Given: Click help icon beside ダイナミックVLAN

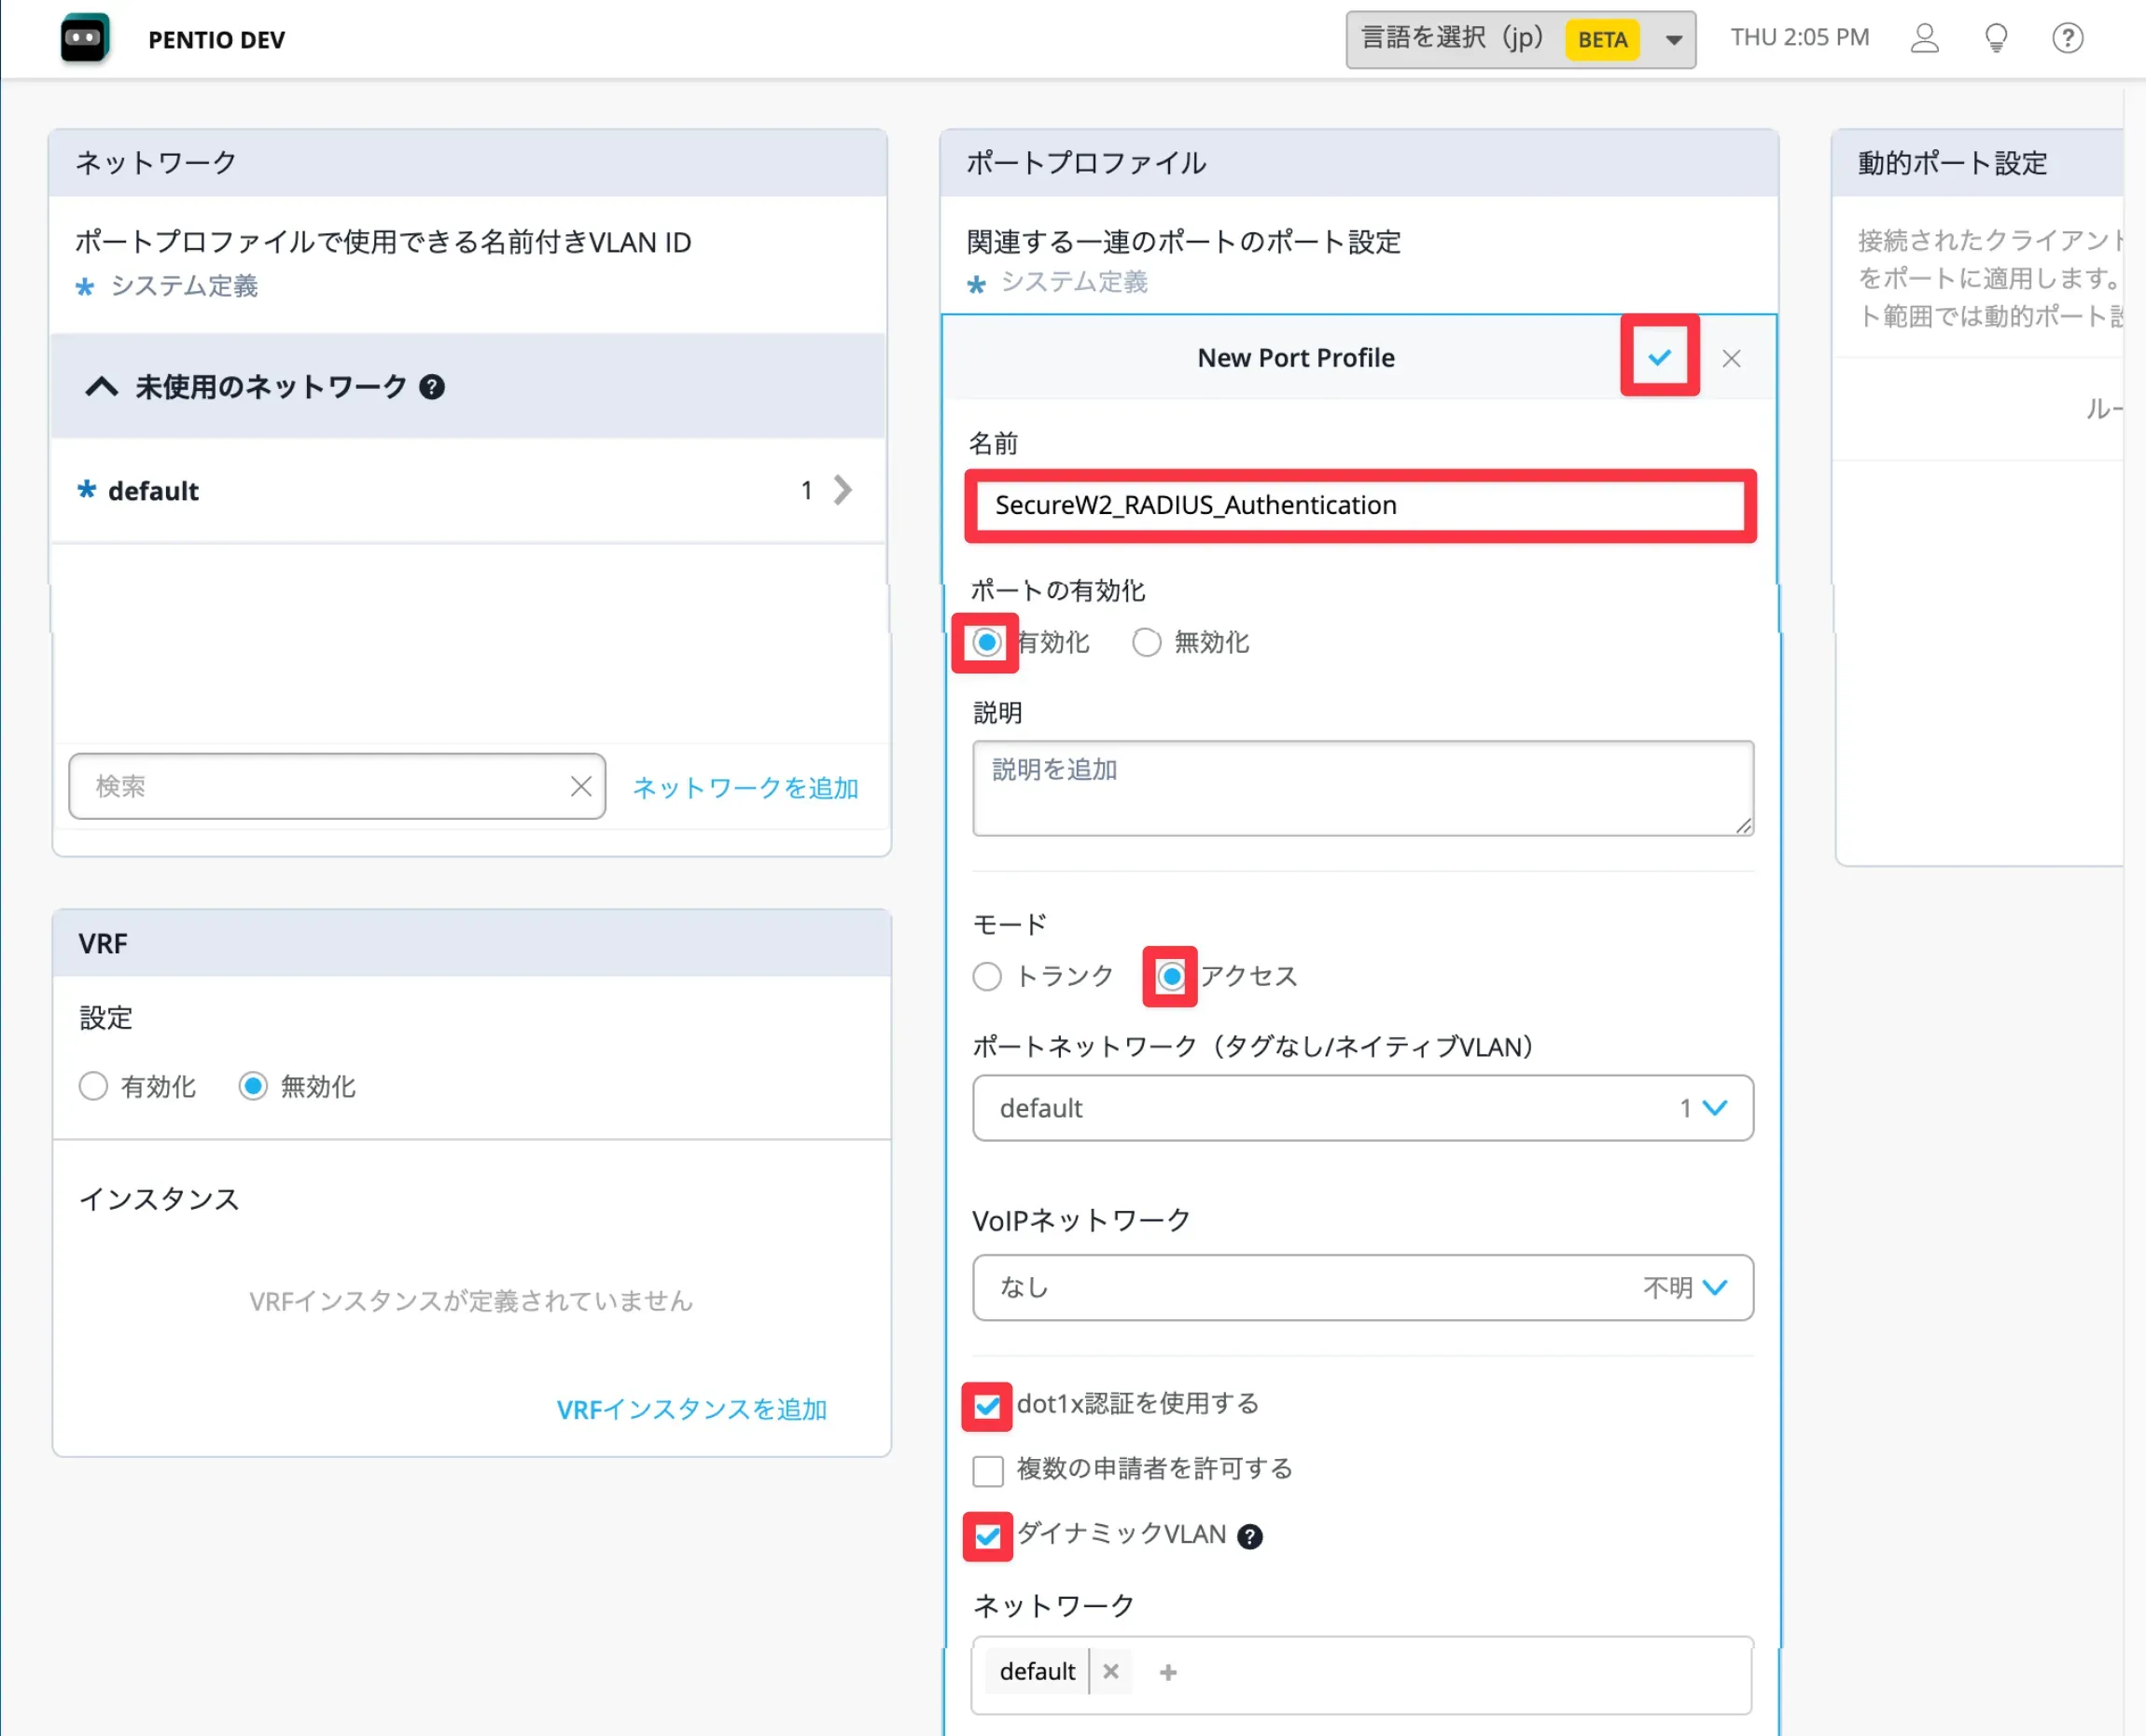Looking at the screenshot, I should click(1249, 1536).
